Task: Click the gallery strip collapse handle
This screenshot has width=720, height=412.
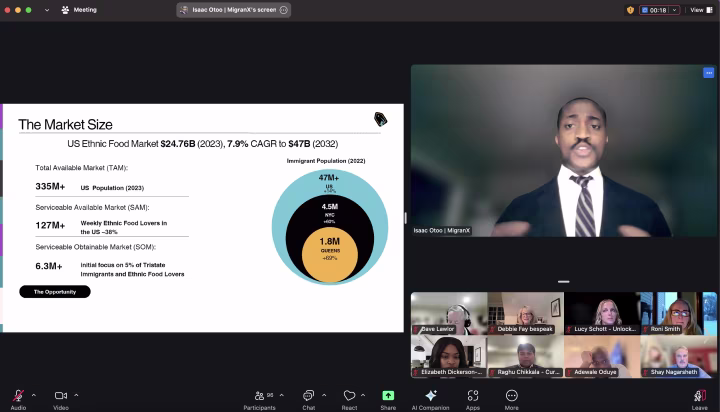Action: pos(563,282)
